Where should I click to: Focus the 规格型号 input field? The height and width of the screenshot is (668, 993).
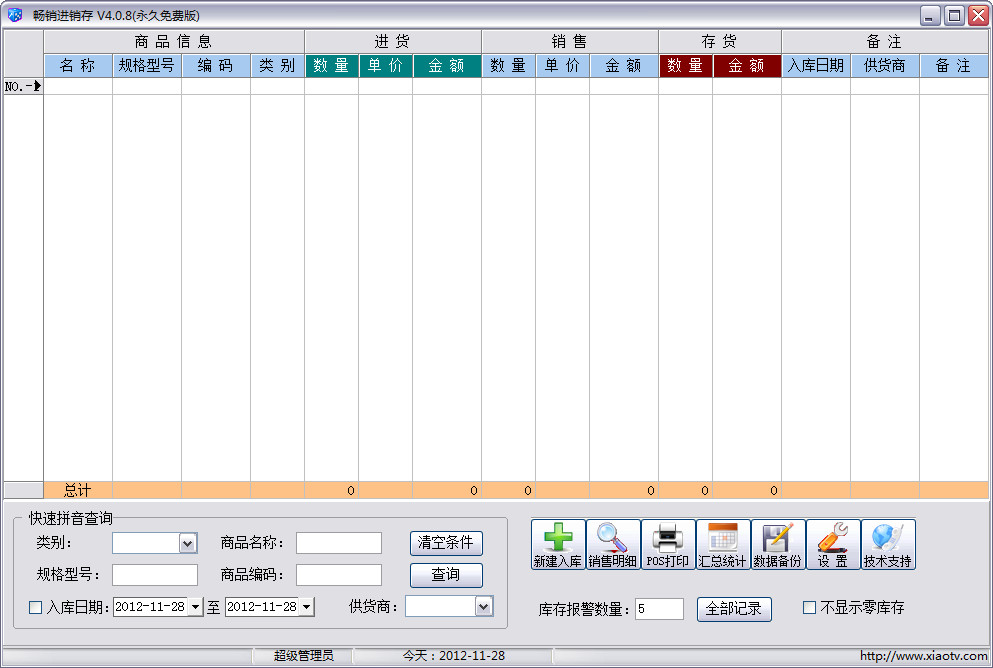pos(155,575)
